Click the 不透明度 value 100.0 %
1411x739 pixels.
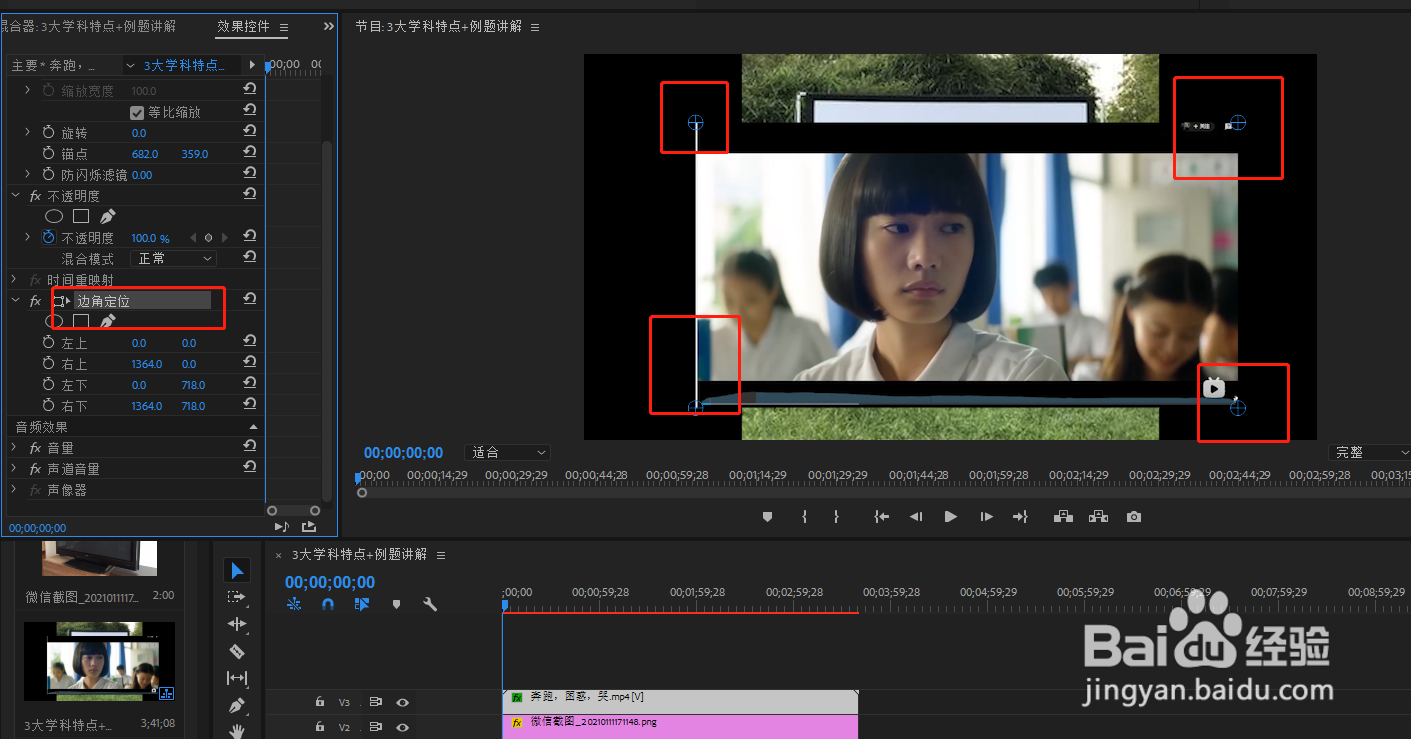pyautogui.click(x=150, y=238)
